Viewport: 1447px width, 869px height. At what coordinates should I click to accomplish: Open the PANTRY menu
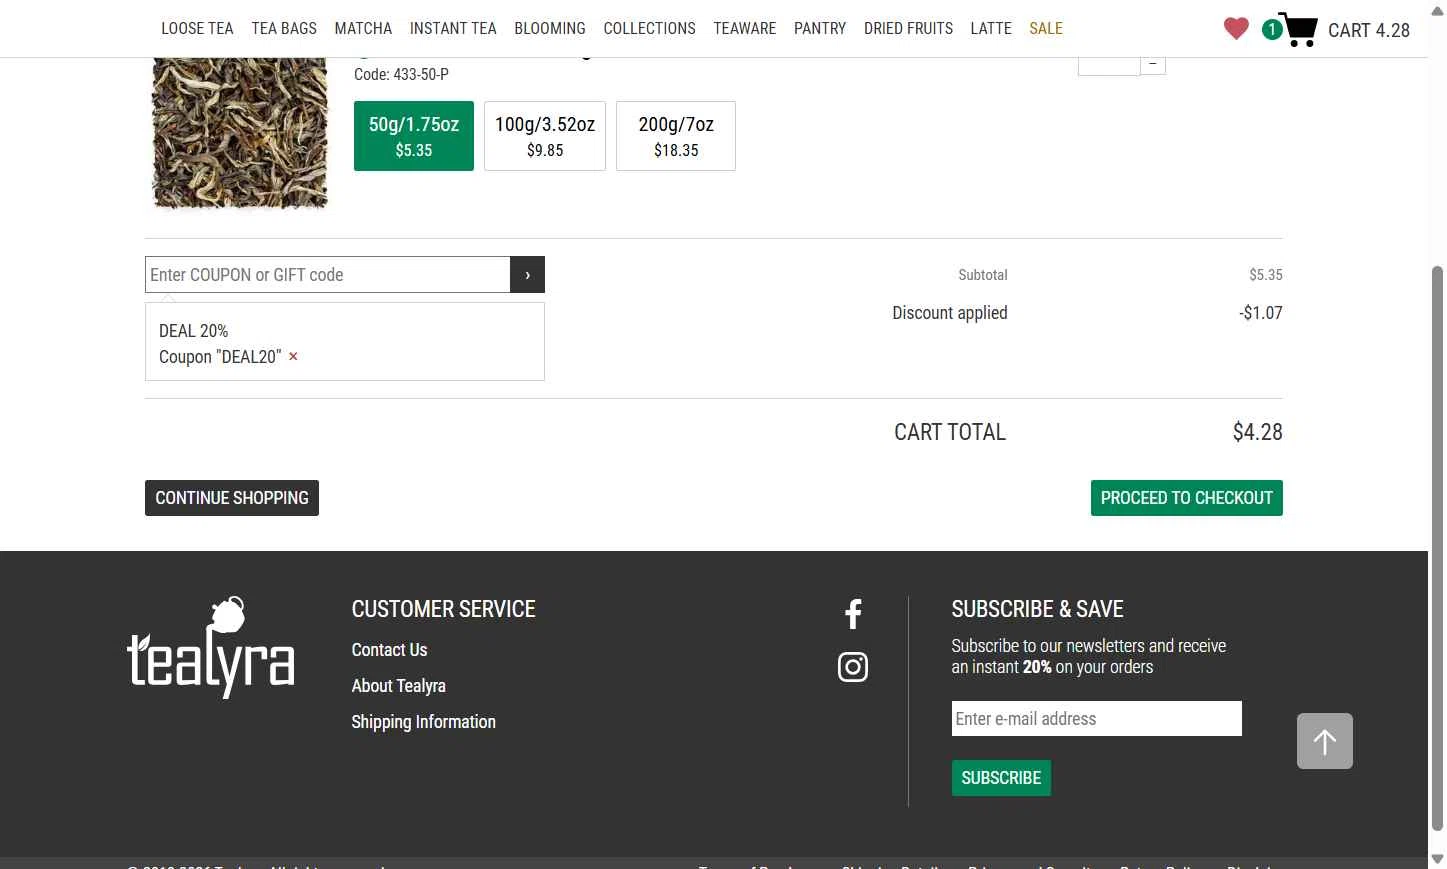tap(820, 28)
